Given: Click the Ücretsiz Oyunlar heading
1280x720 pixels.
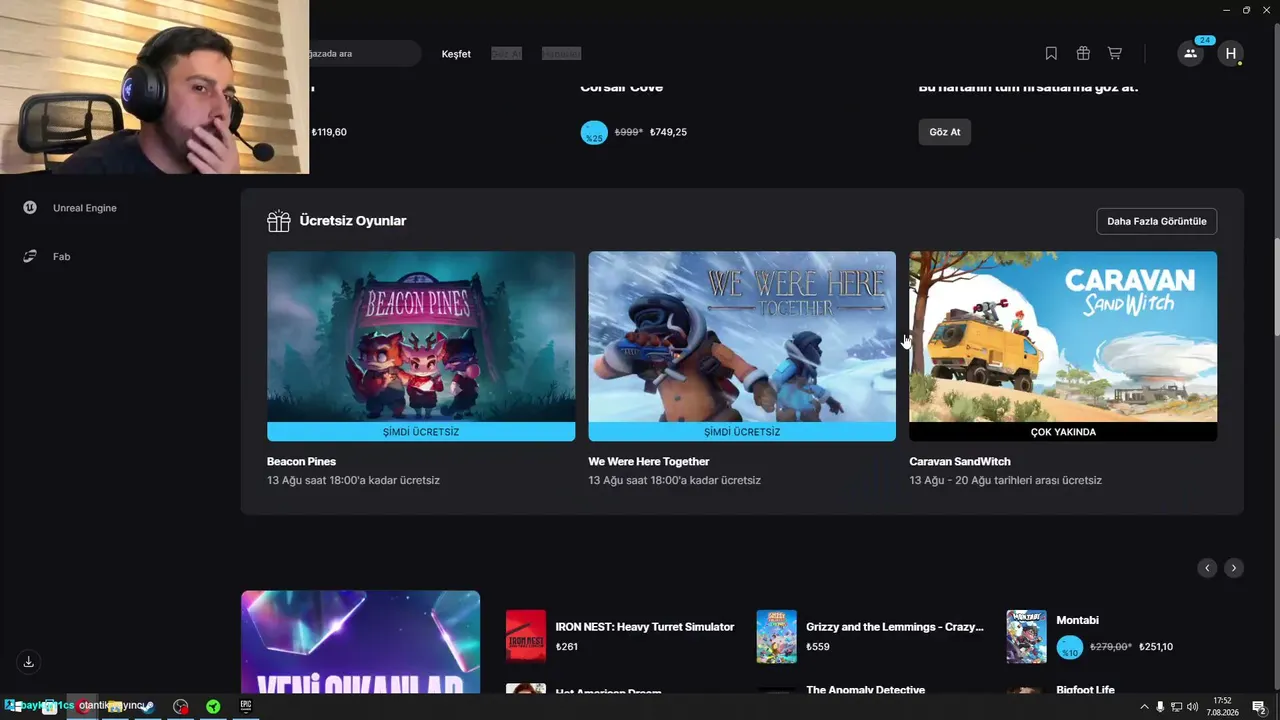Looking at the screenshot, I should 353,221.
